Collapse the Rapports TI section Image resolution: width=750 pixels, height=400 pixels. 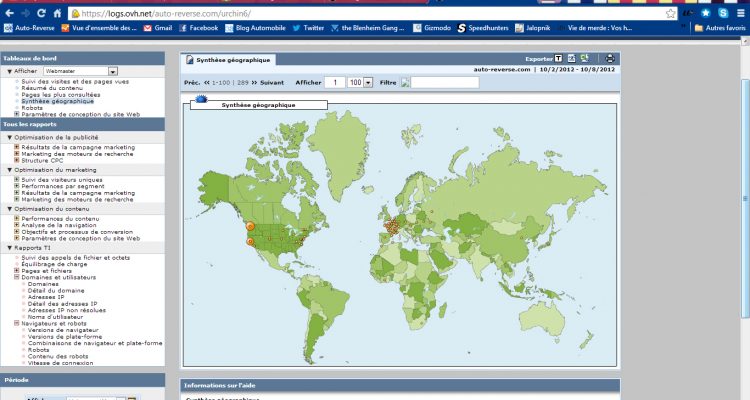pos(9,247)
